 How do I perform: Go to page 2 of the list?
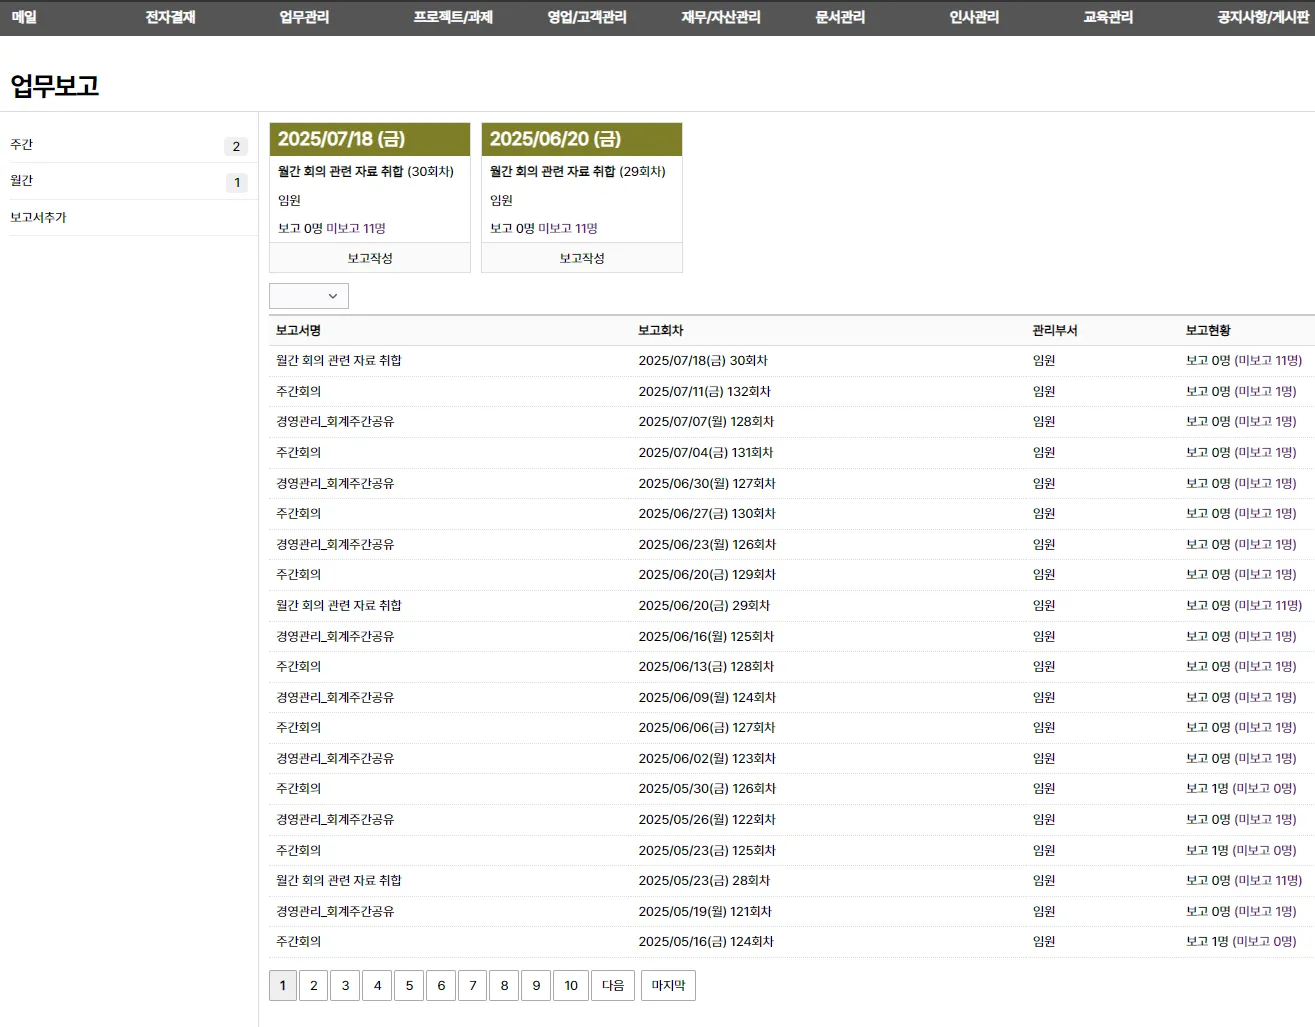(313, 986)
